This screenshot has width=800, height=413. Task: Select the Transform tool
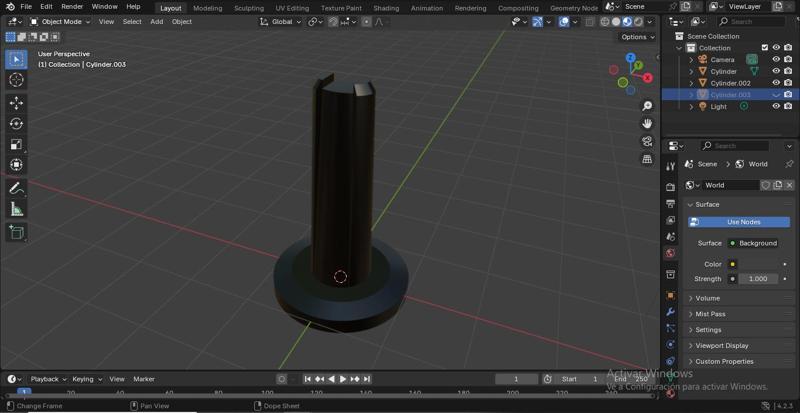[16, 165]
